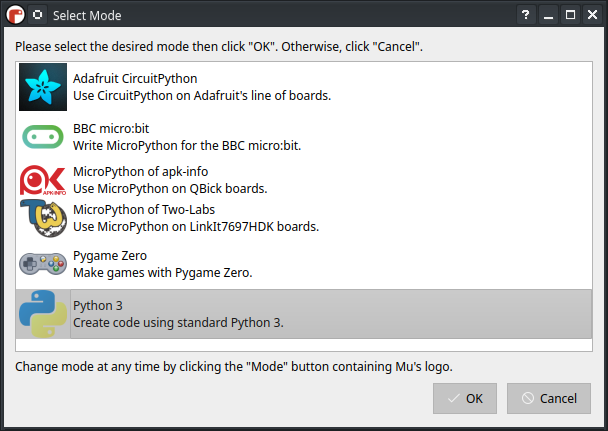Pick the MicroPython of Two-Labs mode
The width and height of the screenshot is (608, 431).
click(x=304, y=218)
